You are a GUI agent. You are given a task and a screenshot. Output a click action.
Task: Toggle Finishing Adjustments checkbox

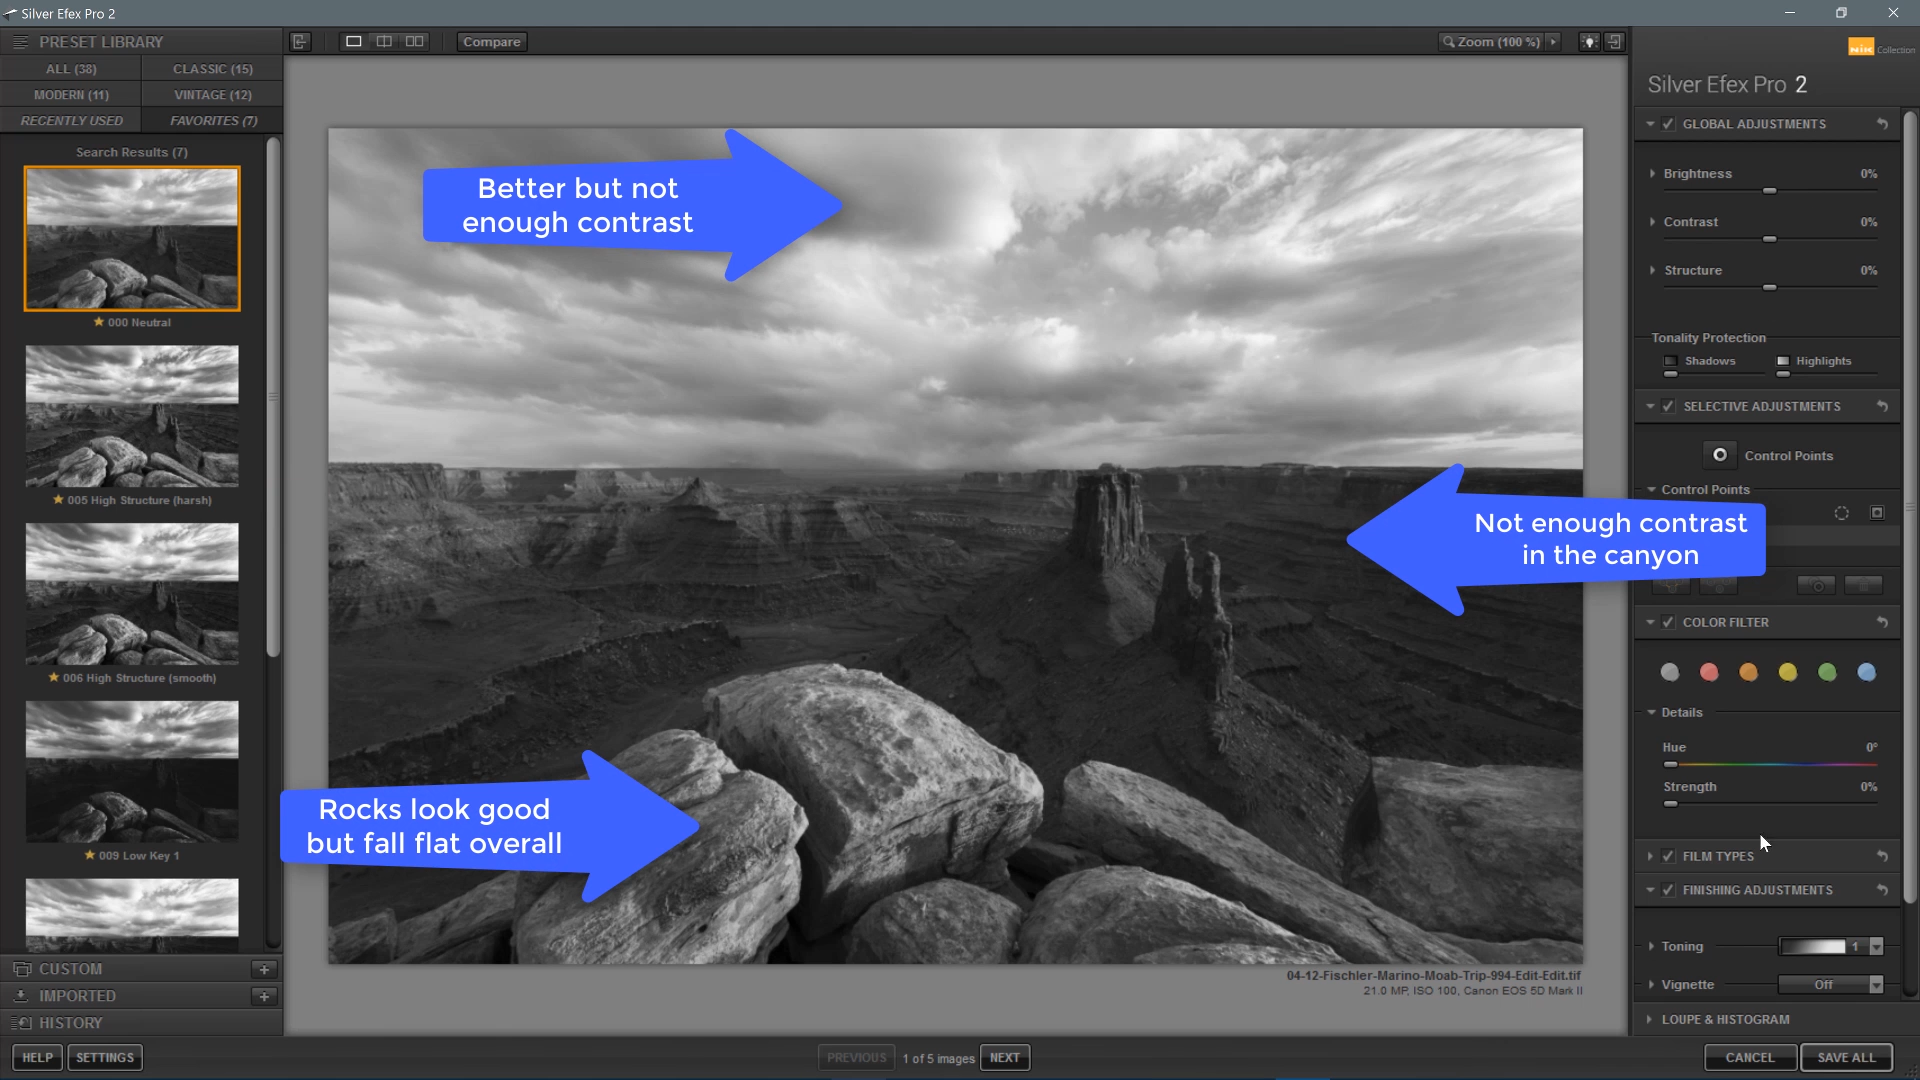[1668, 890]
